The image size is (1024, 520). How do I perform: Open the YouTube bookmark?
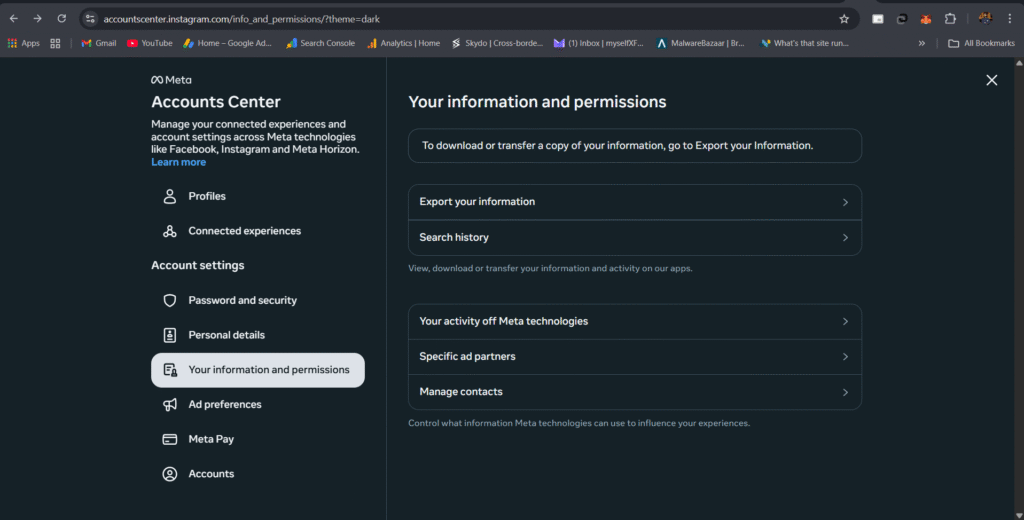(x=150, y=43)
